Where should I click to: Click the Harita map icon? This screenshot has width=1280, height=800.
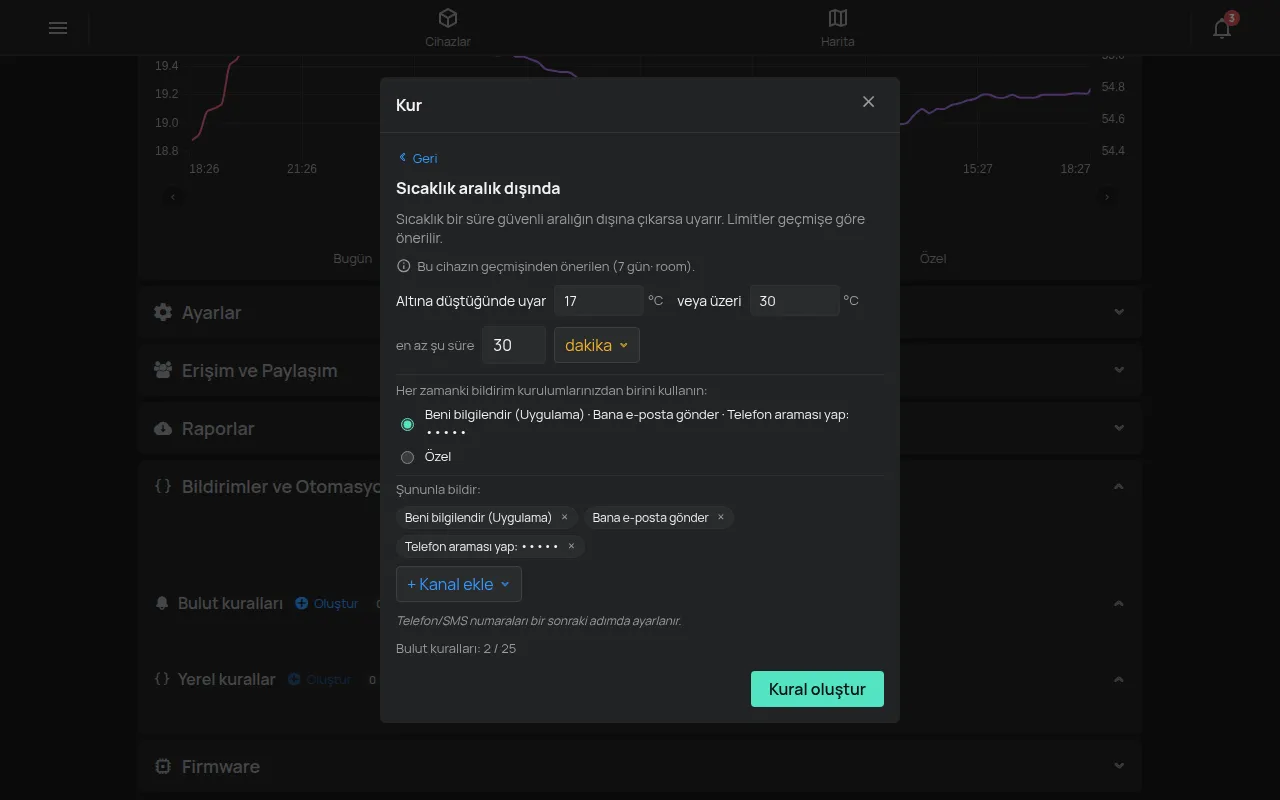coord(838,18)
